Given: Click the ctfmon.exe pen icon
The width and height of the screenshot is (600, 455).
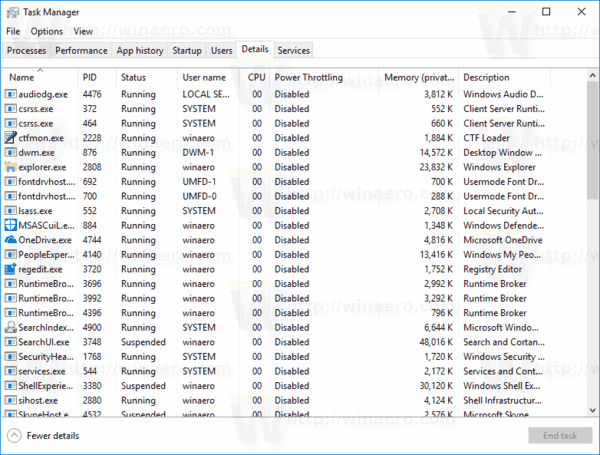Looking at the screenshot, I should (11, 138).
